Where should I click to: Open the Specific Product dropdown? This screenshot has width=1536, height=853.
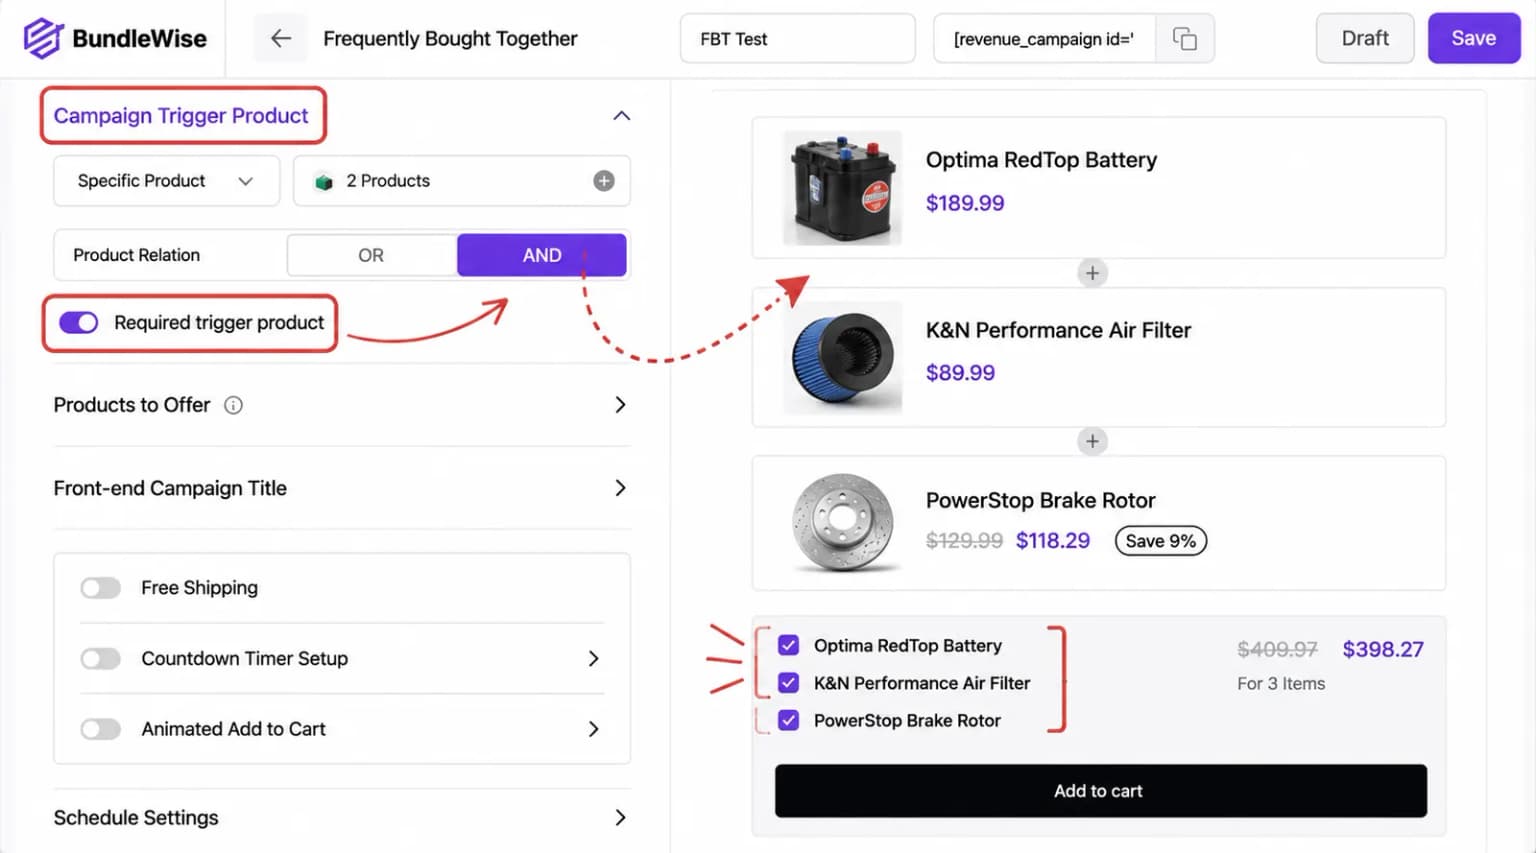pyautogui.click(x=166, y=181)
